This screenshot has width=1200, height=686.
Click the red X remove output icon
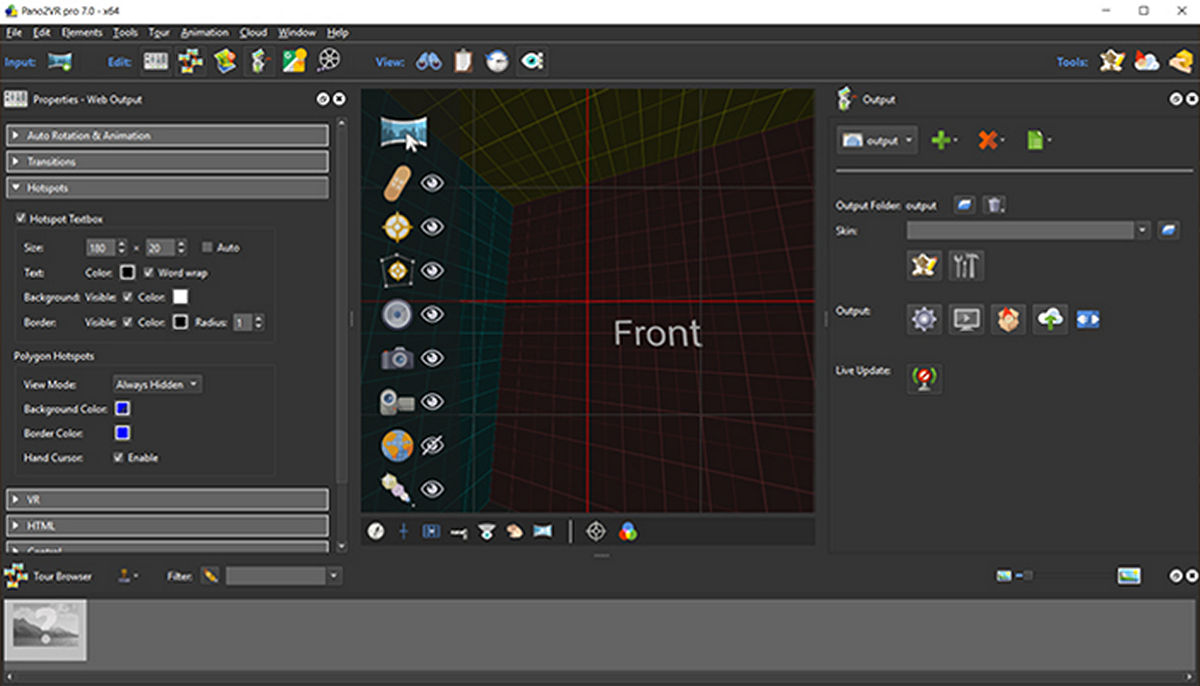(x=989, y=141)
